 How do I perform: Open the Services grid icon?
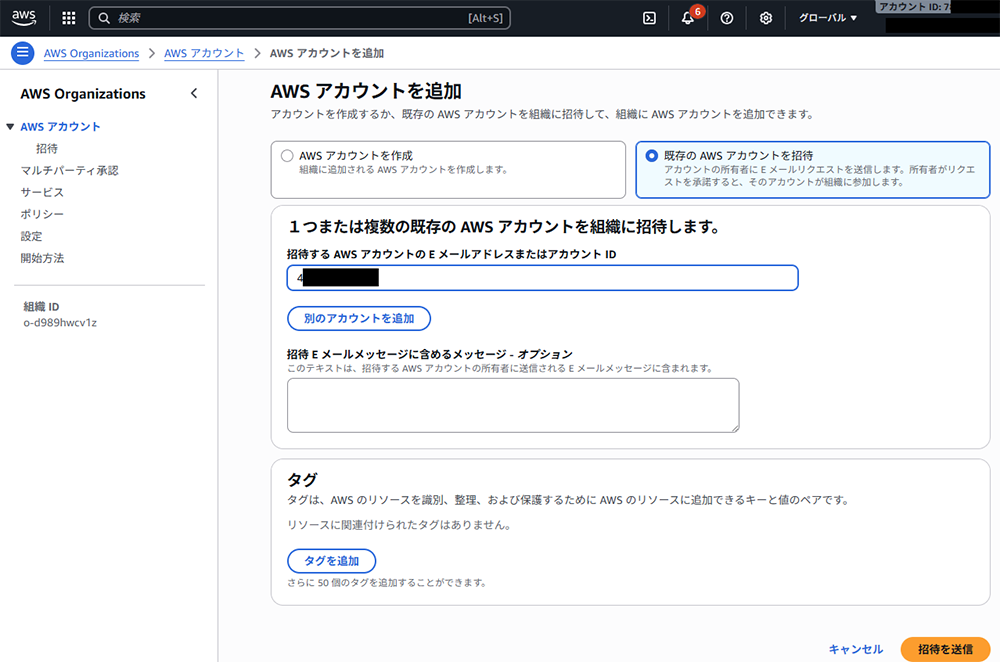[67, 17]
